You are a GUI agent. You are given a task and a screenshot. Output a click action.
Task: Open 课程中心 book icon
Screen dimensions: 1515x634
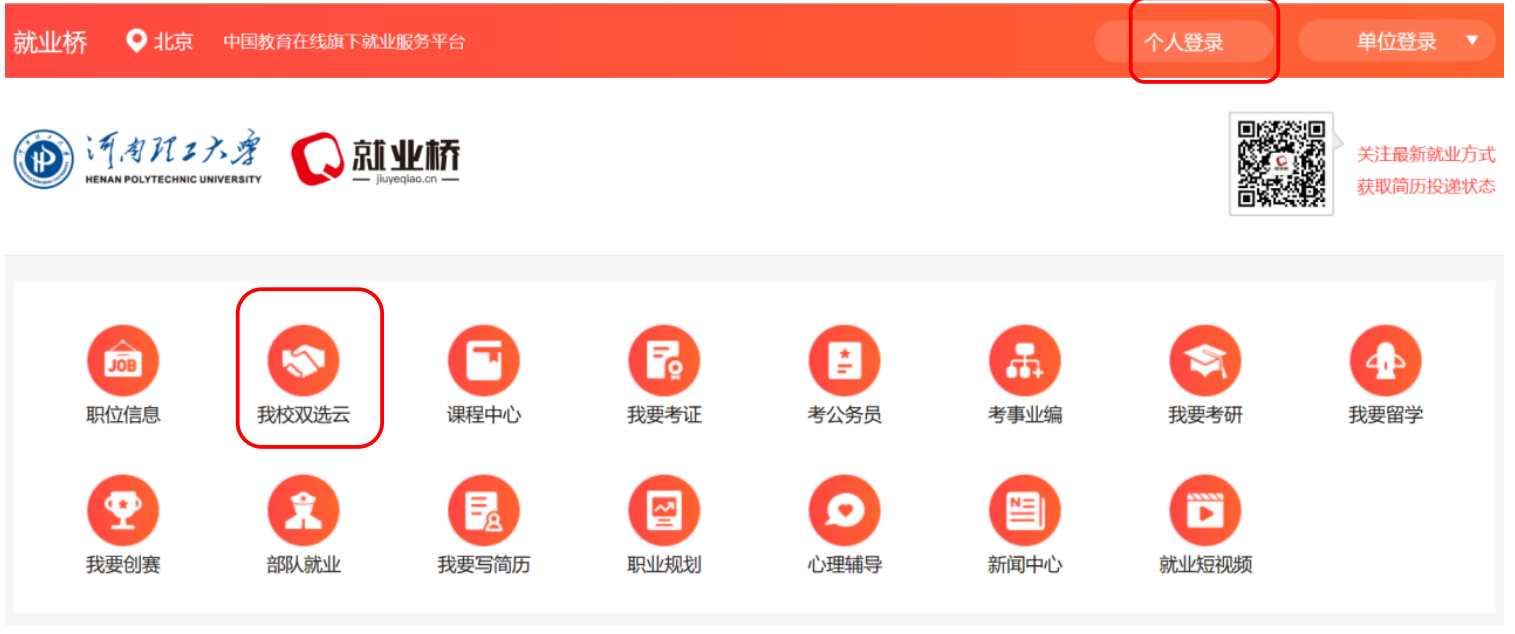pos(484,361)
